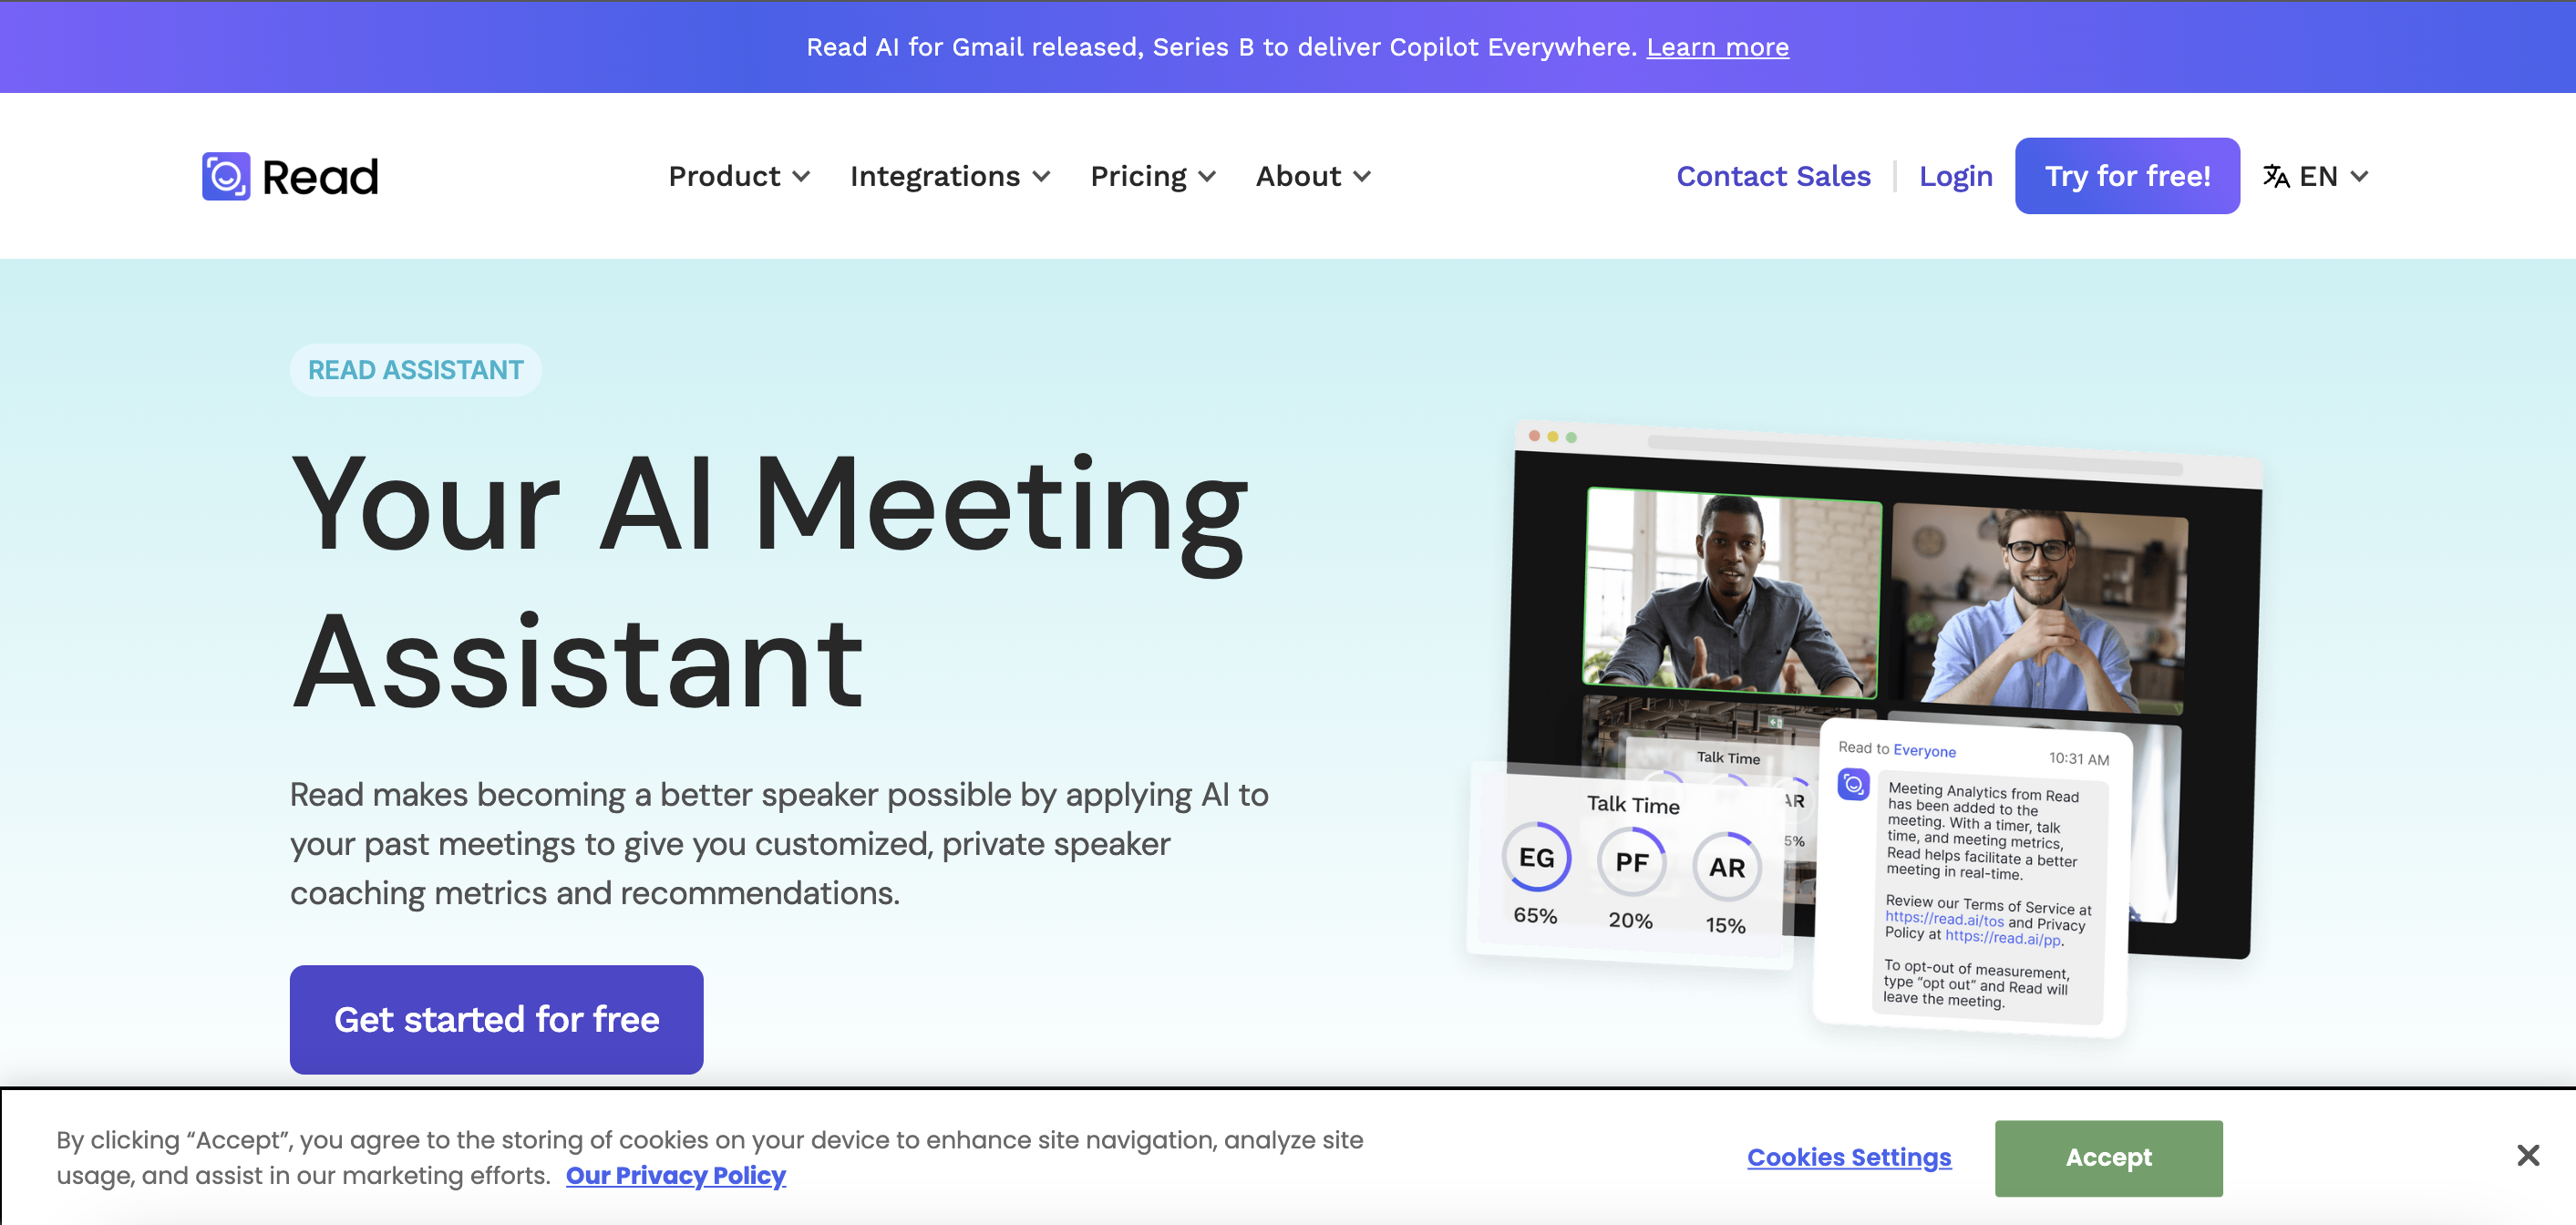Open Our Privacy Policy link
This screenshot has height=1225, width=2576.
coord(676,1175)
